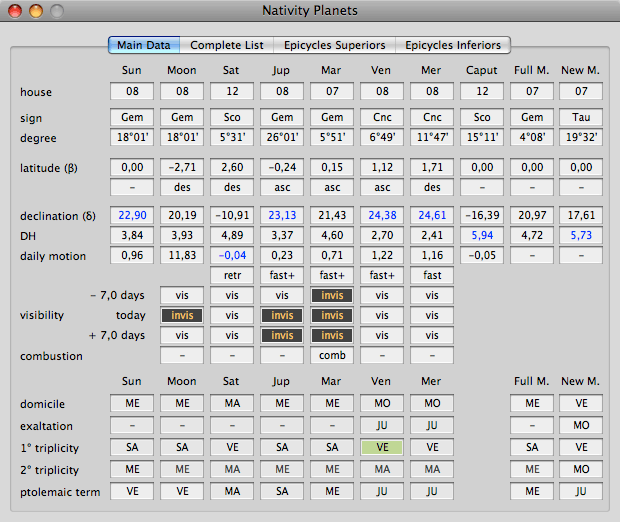Click Jupiter latitude value -0,24
This screenshot has height=522, width=620.
282,167
